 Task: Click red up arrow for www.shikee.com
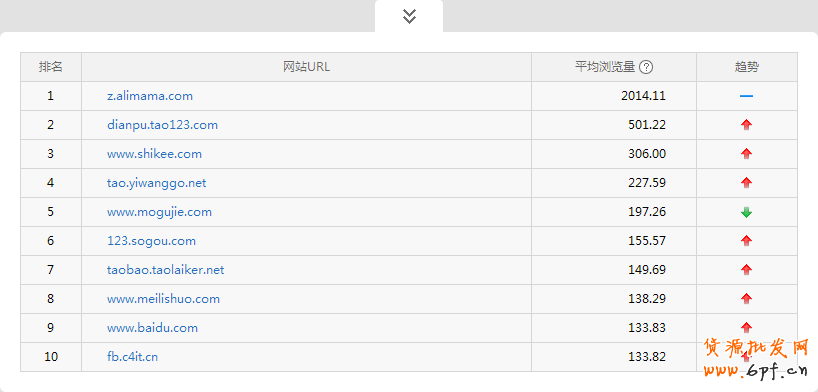click(747, 154)
